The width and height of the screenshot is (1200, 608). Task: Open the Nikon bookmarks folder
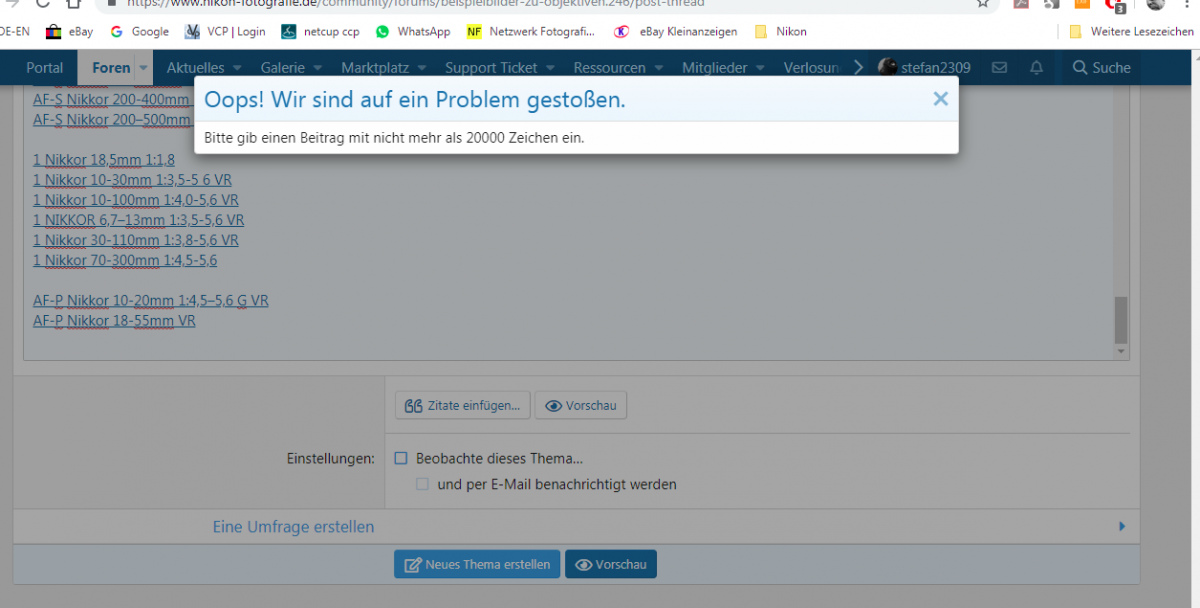point(781,32)
